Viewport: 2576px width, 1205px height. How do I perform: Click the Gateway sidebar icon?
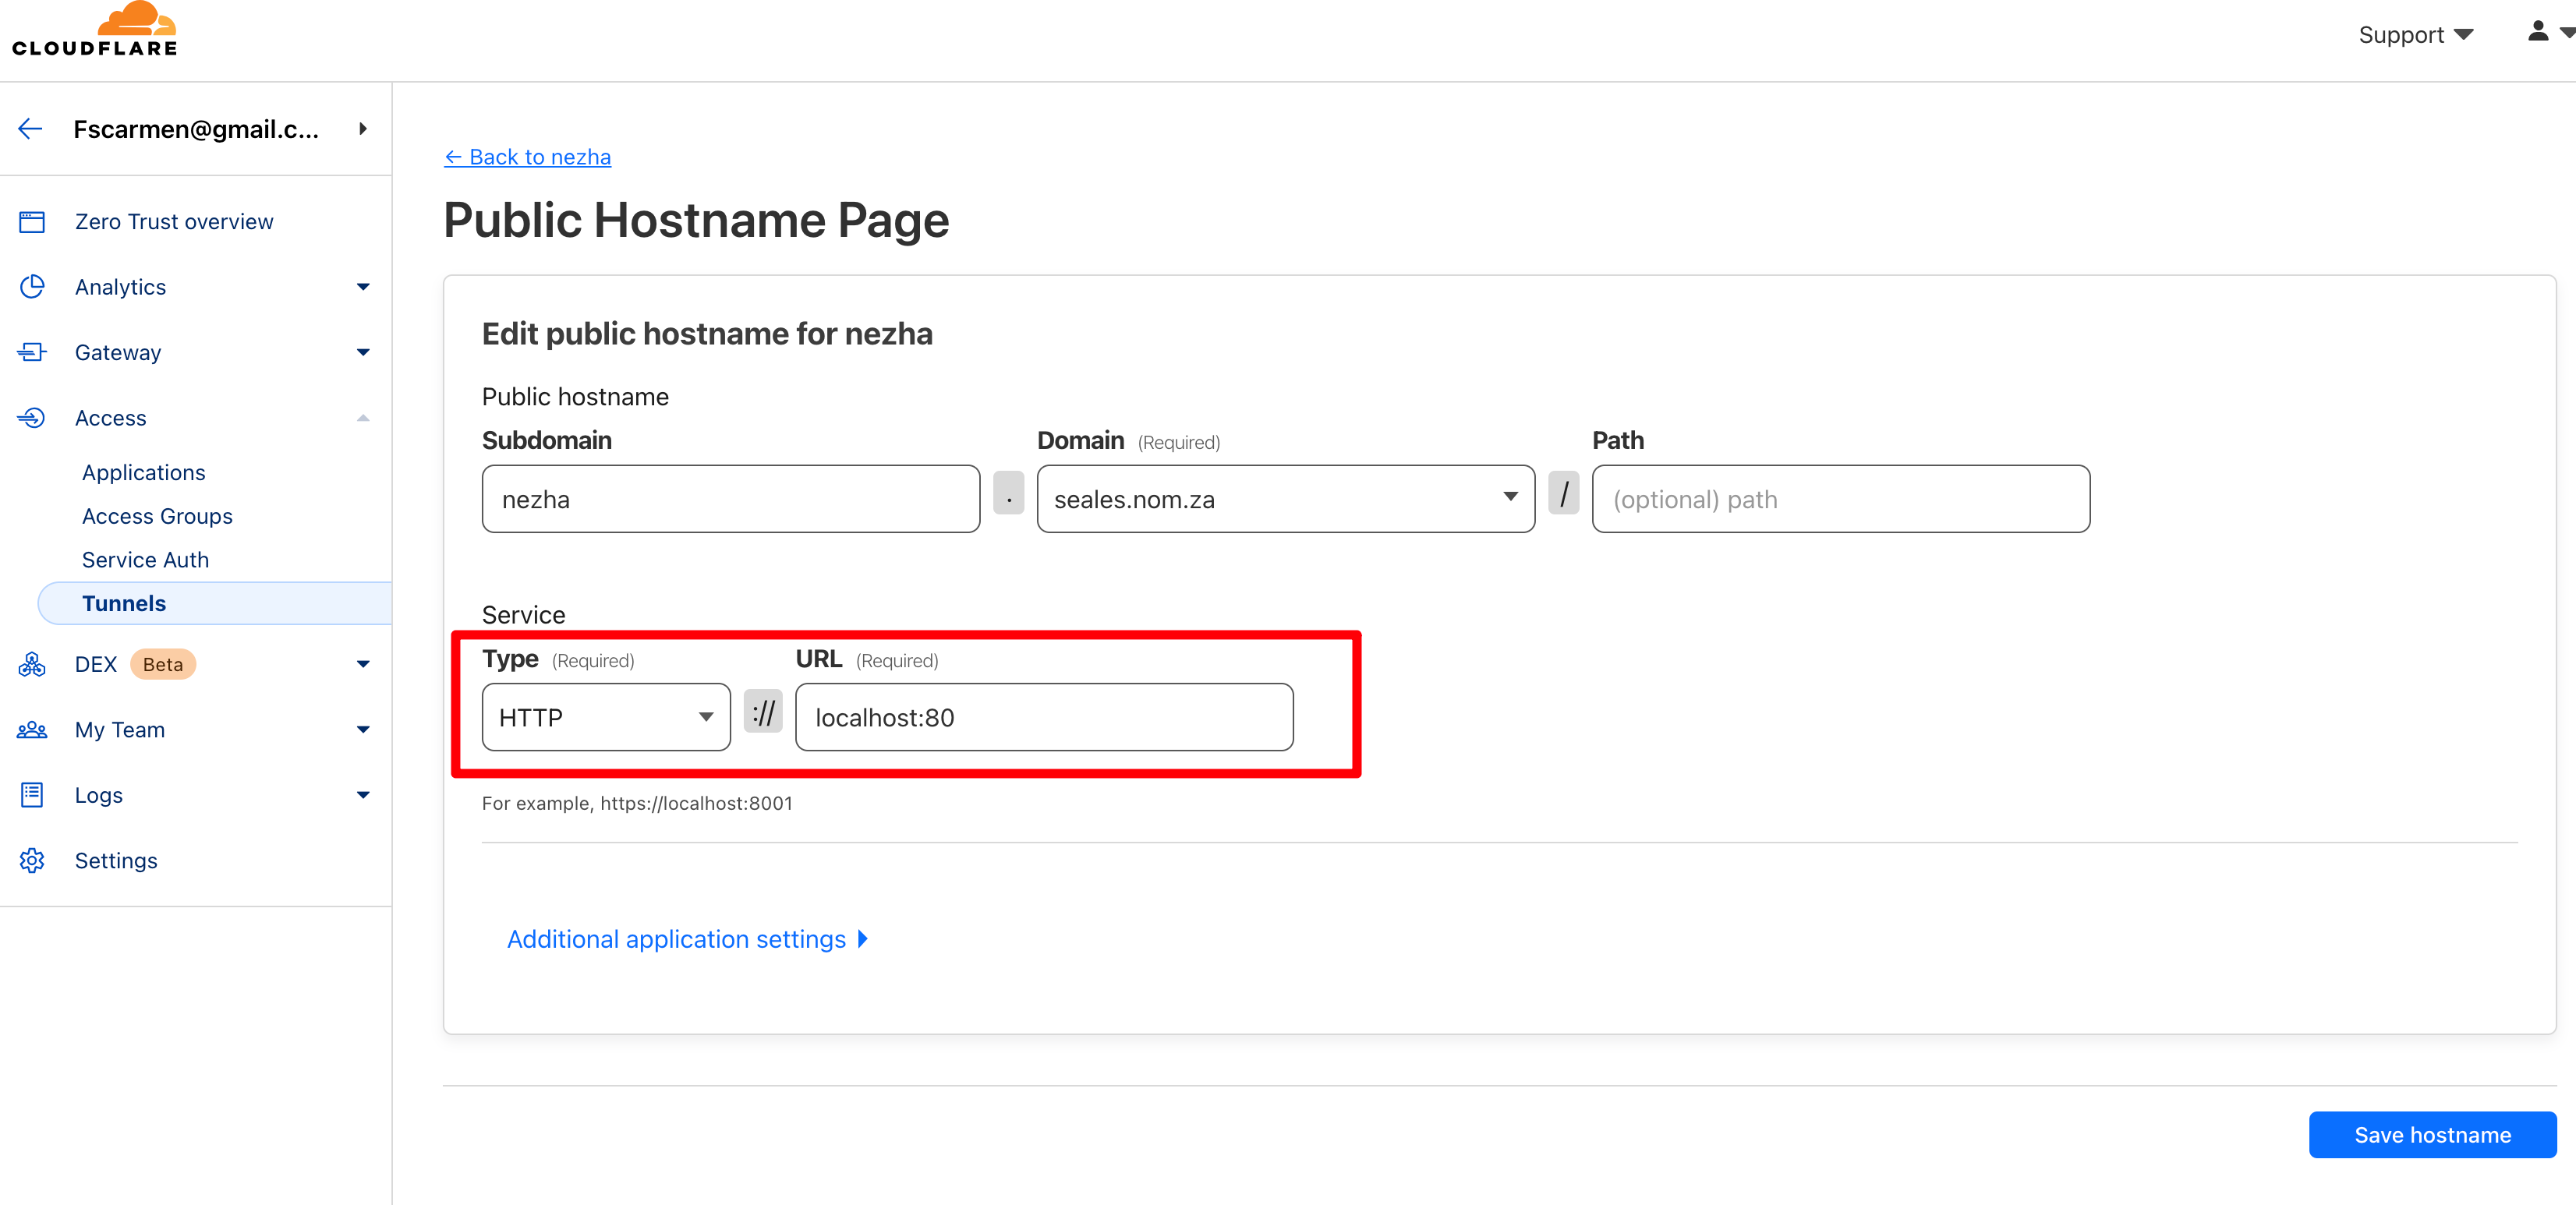coord(32,352)
